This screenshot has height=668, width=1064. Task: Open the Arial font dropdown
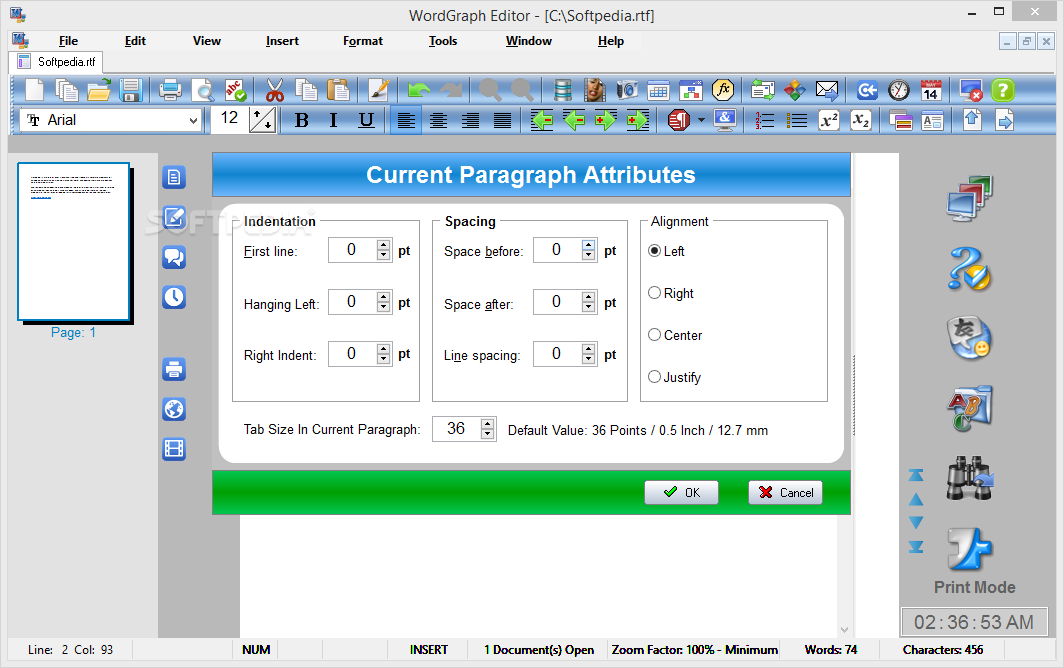(193, 121)
